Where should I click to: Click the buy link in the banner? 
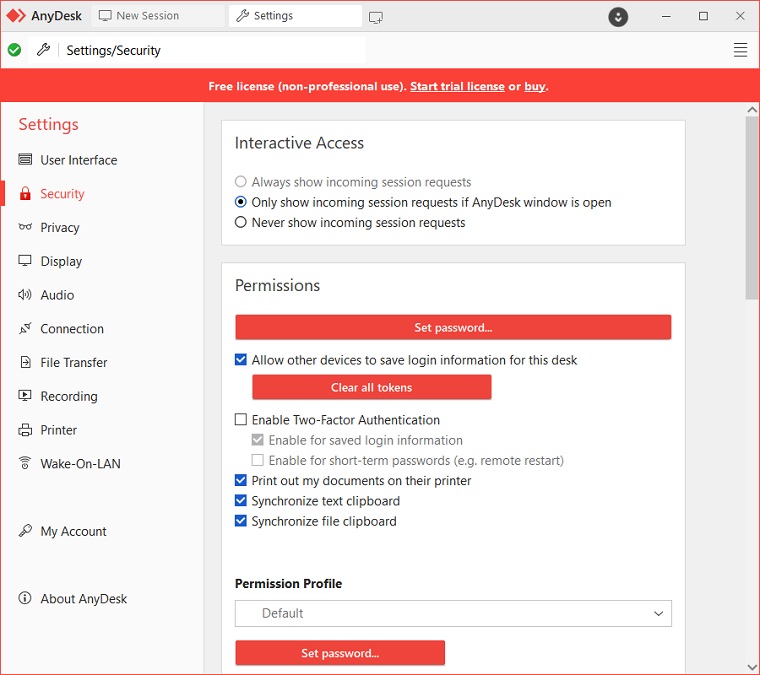click(535, 86)
